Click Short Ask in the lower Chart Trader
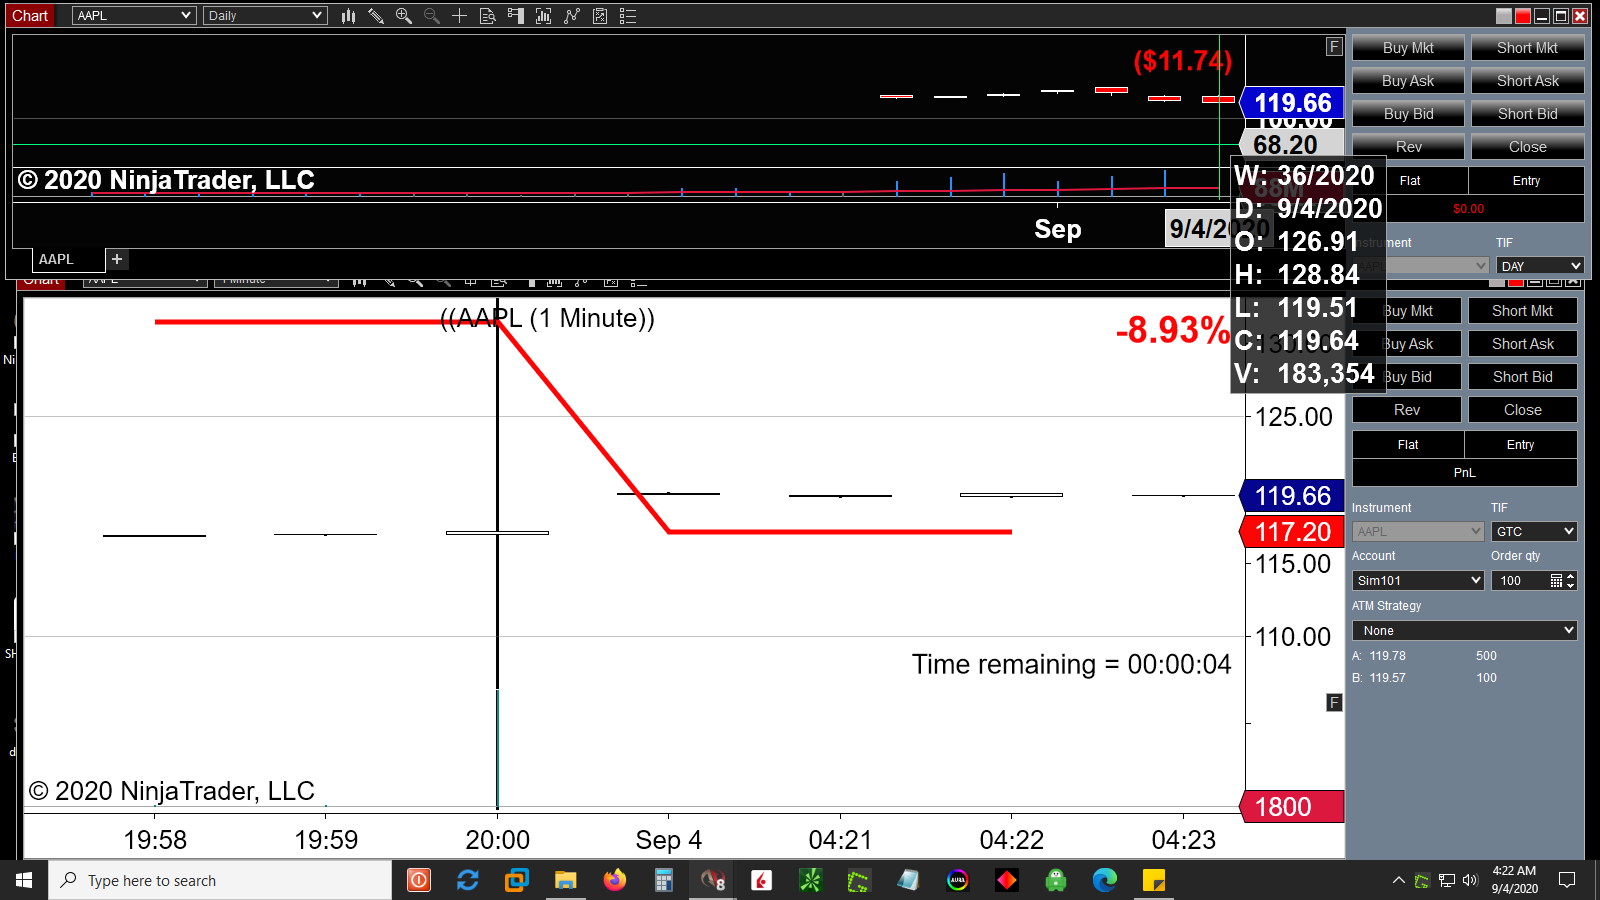Viewport: 1600px width, 900px height. tap(1523, 344)
